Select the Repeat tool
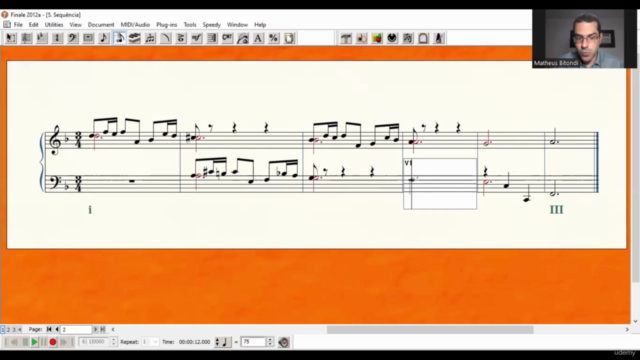The height and width of the screenshot is (360, 640). point(212,38)
